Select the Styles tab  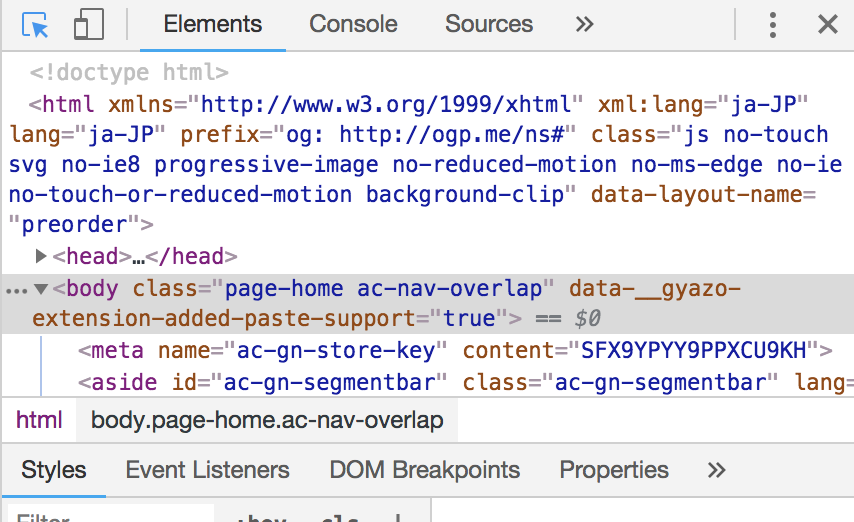54,470
